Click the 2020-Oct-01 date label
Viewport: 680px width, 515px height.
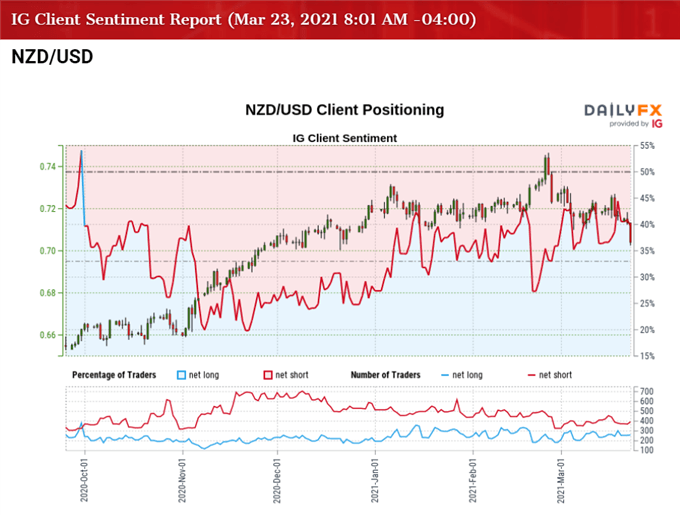84,481
